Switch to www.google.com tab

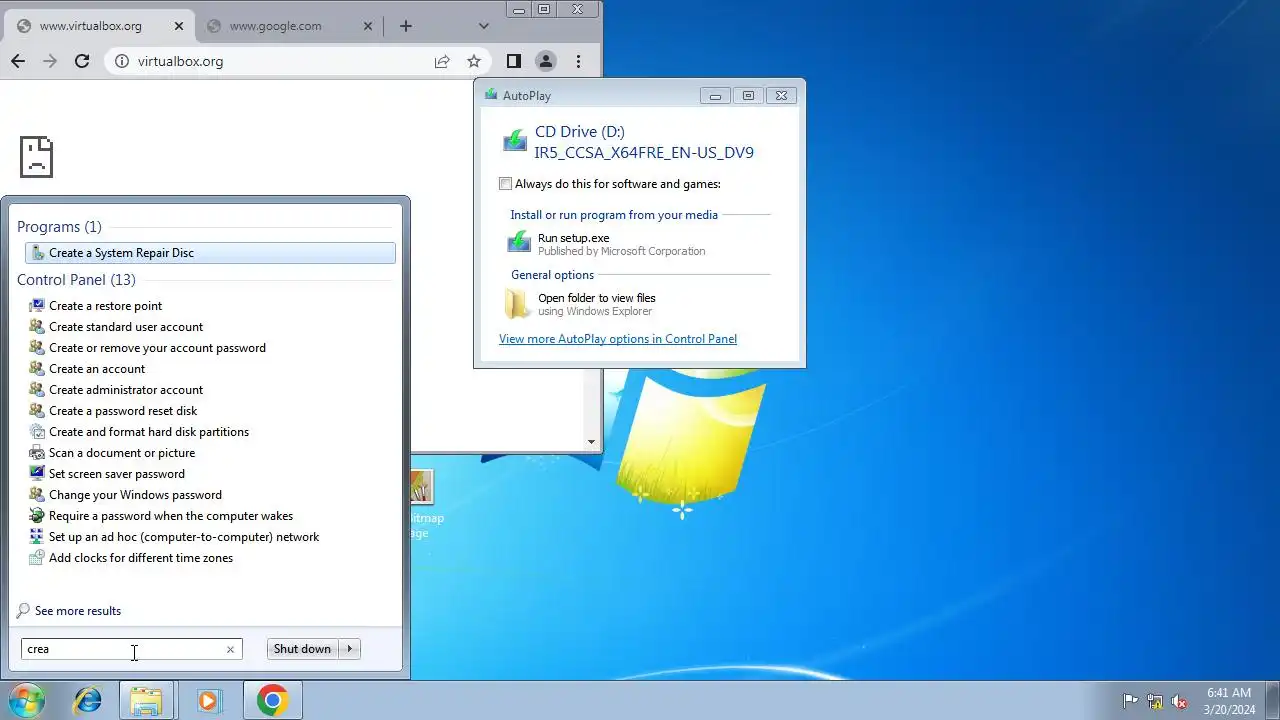click(275, 26)
